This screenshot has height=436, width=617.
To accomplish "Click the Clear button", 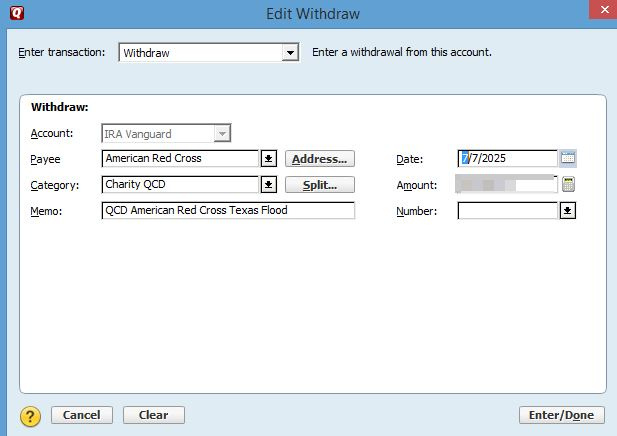I will tap(153, 415).
